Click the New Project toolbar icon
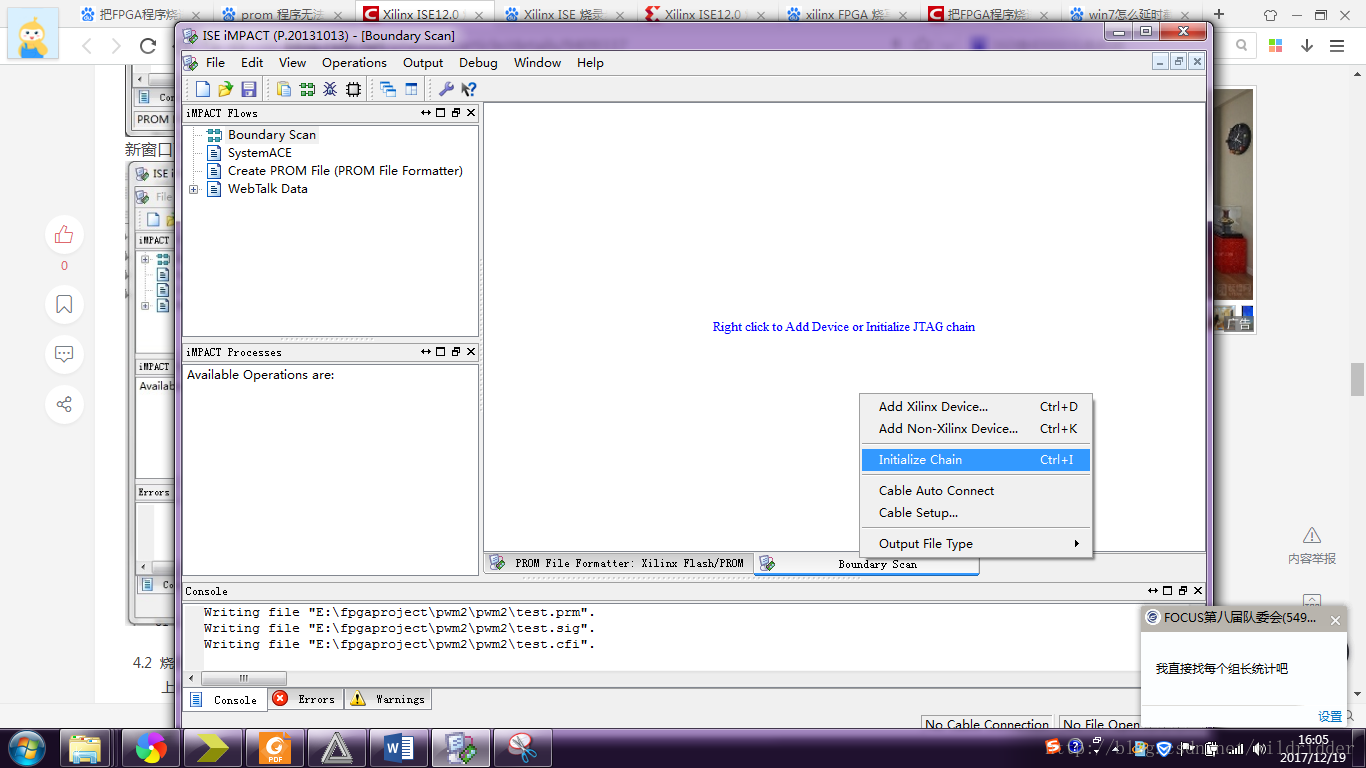The height and width of the screenshot is (768, 1366). (x=203, y=89)
